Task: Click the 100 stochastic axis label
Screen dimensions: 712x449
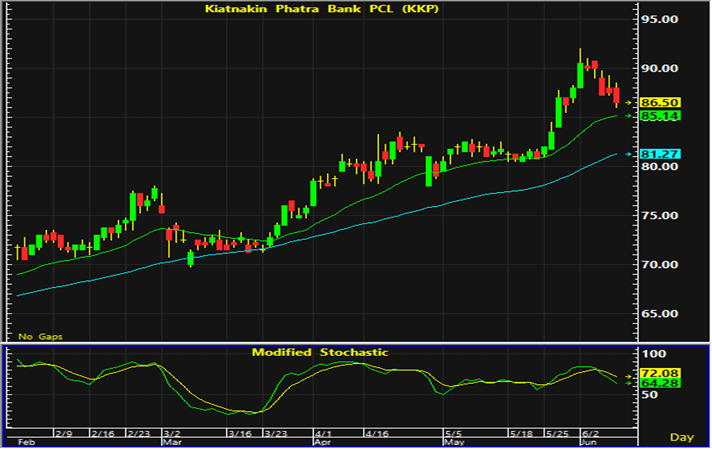Action: (x=654, y=354)
